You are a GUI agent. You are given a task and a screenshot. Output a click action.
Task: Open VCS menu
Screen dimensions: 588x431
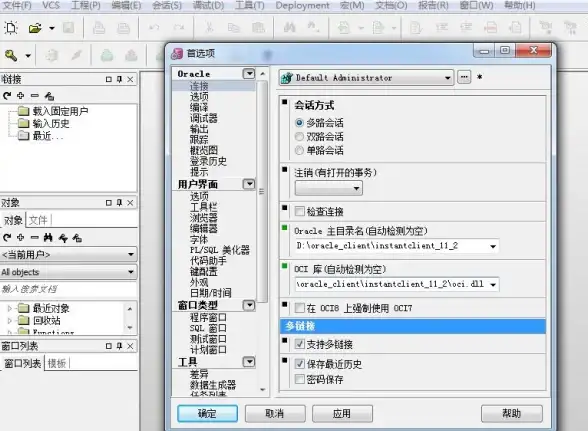point(51,6)
